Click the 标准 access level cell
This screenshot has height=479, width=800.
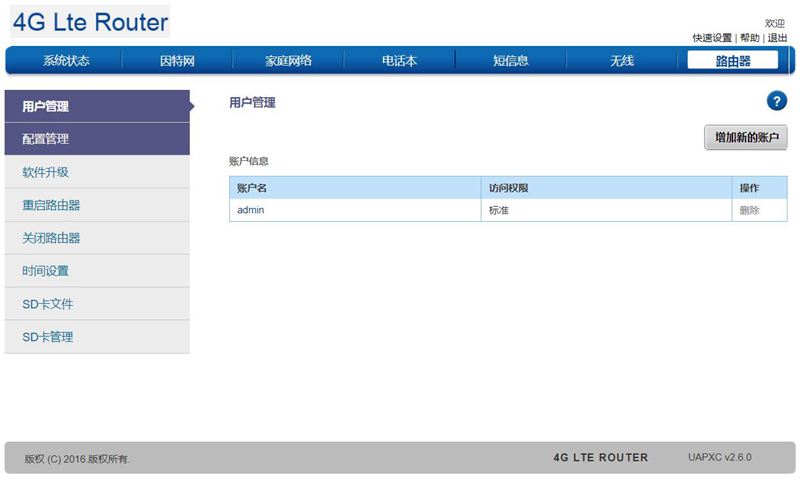[x=606, y=210]
